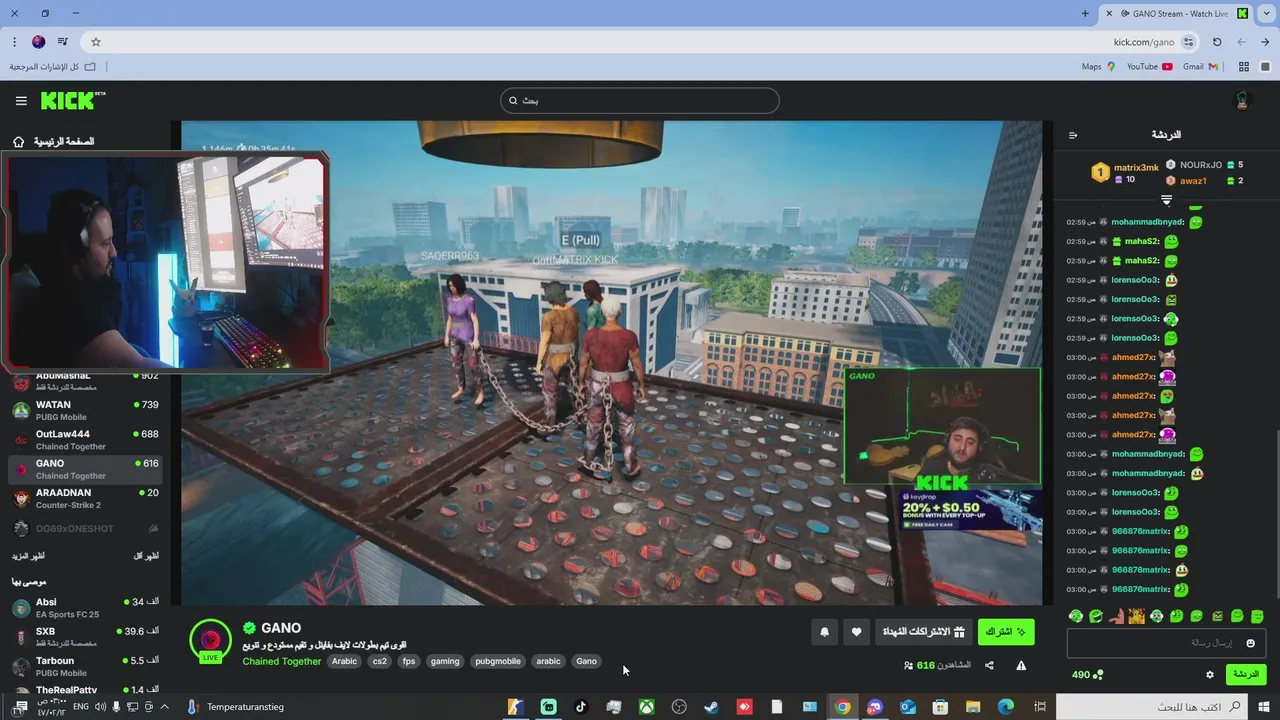The image size is (1280, 720).
Task: View site information icon in address bar
Action: (1188, 42)
